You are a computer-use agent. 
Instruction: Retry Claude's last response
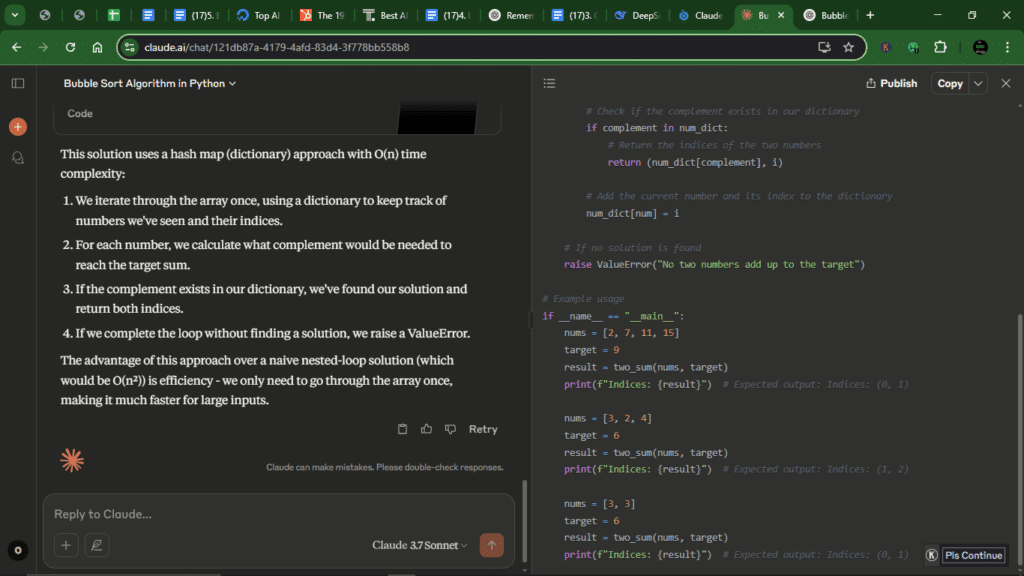tap(483, 428)
